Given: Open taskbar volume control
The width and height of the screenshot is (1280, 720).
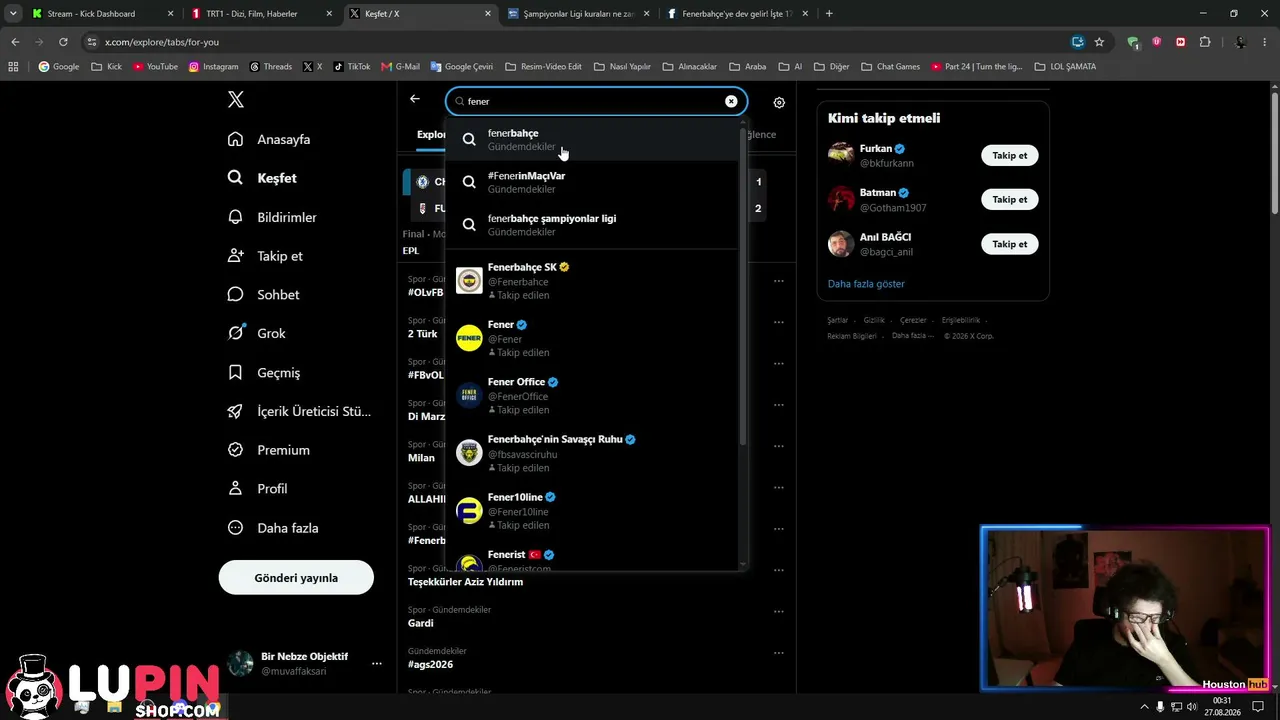Looking at the screenshot, I should tap(1191, 707).
